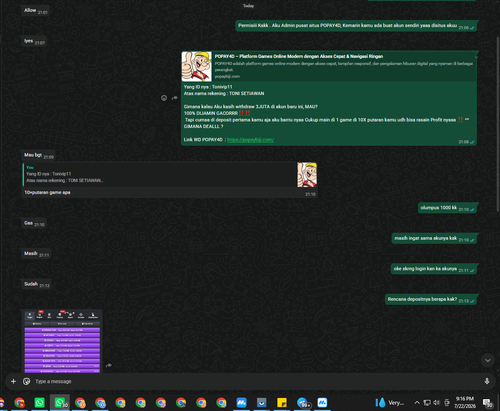Open the attach plus menu

click(13, 381)
